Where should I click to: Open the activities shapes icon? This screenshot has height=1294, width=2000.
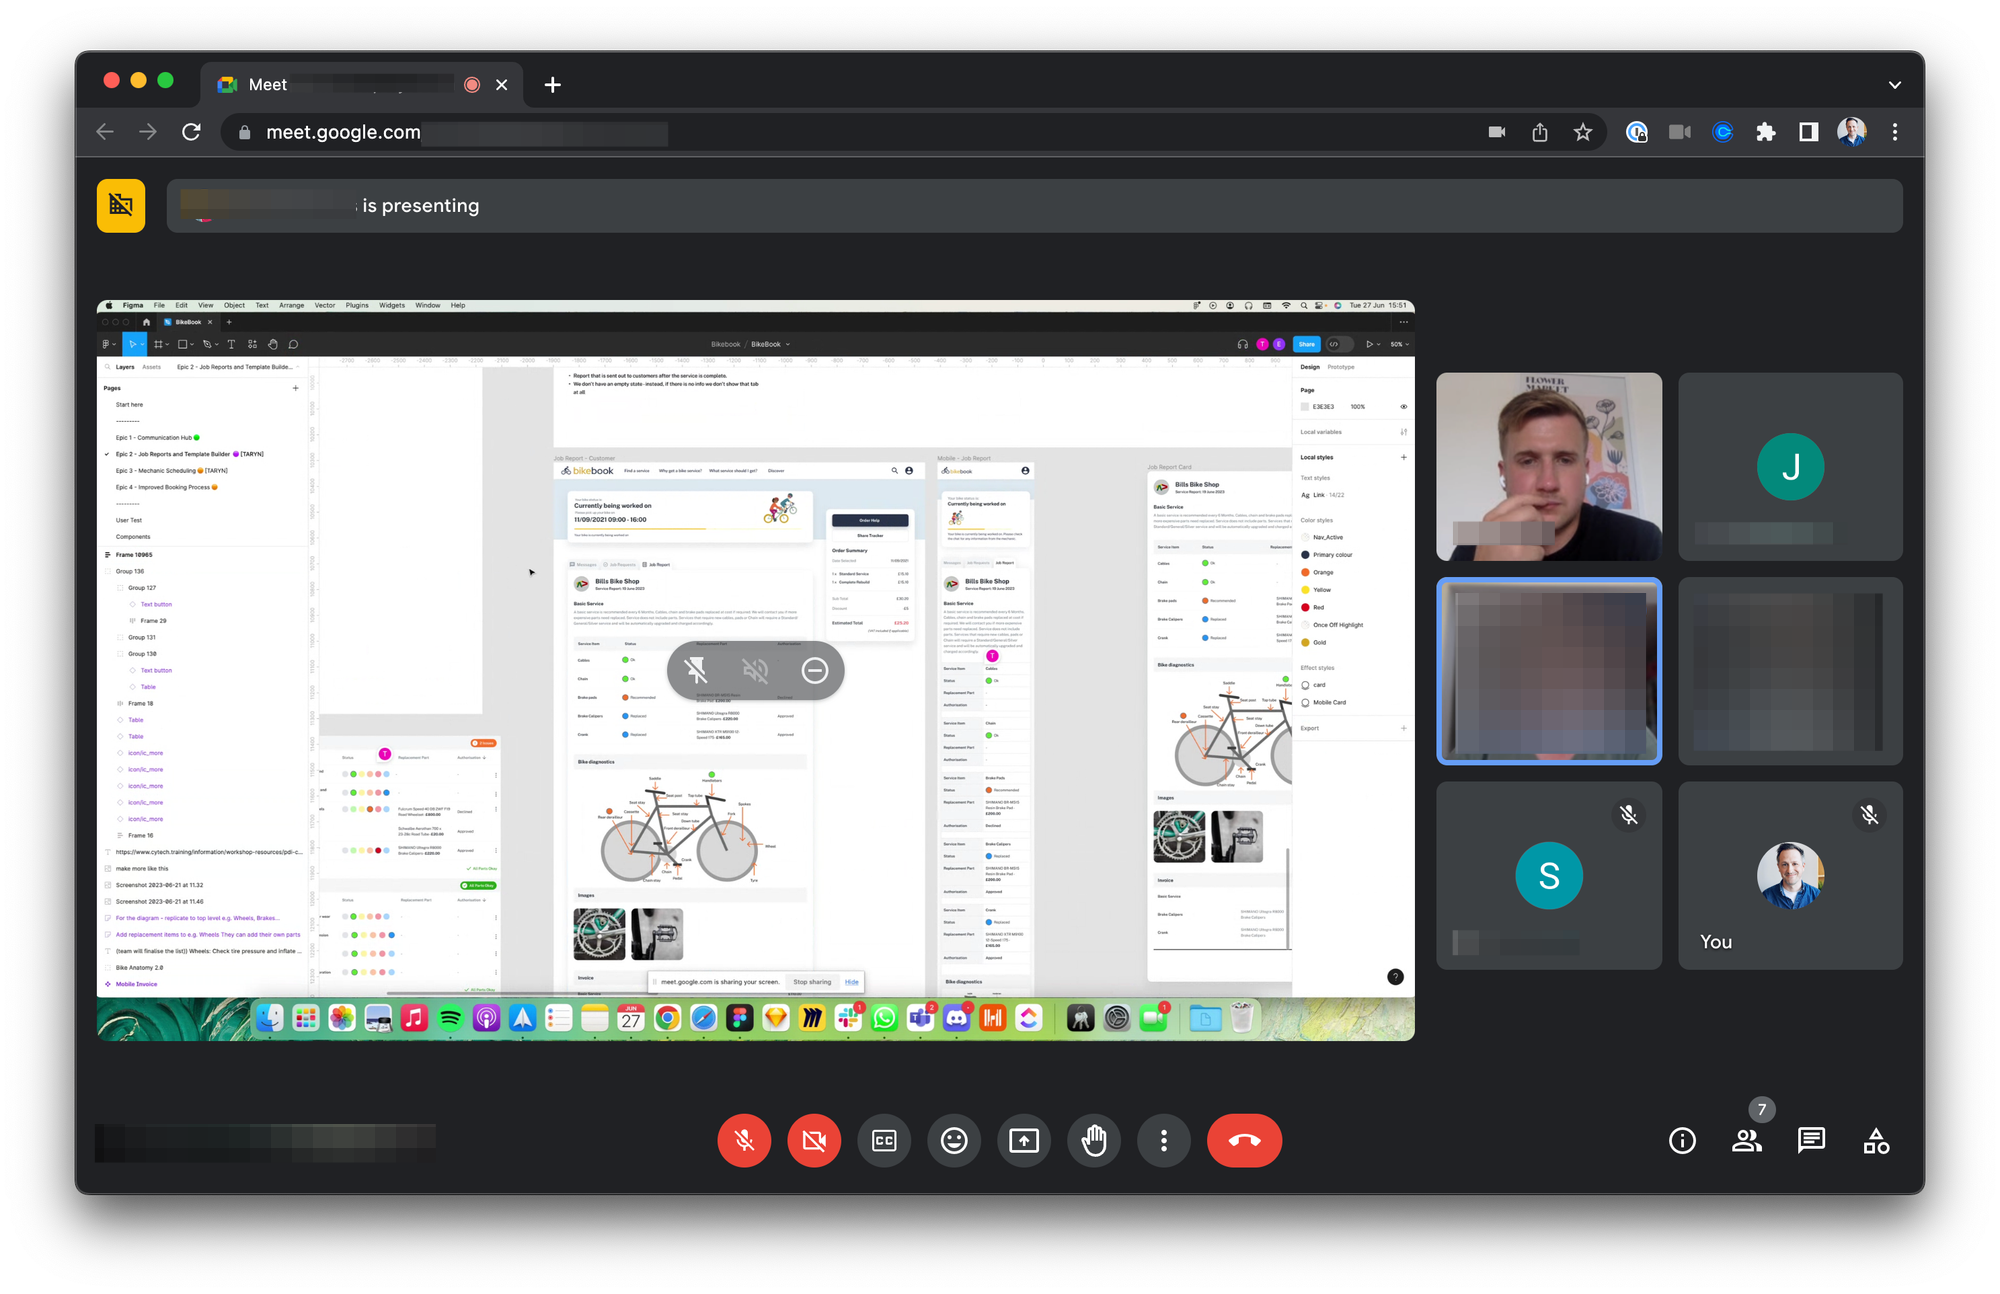(1876, 1140)
